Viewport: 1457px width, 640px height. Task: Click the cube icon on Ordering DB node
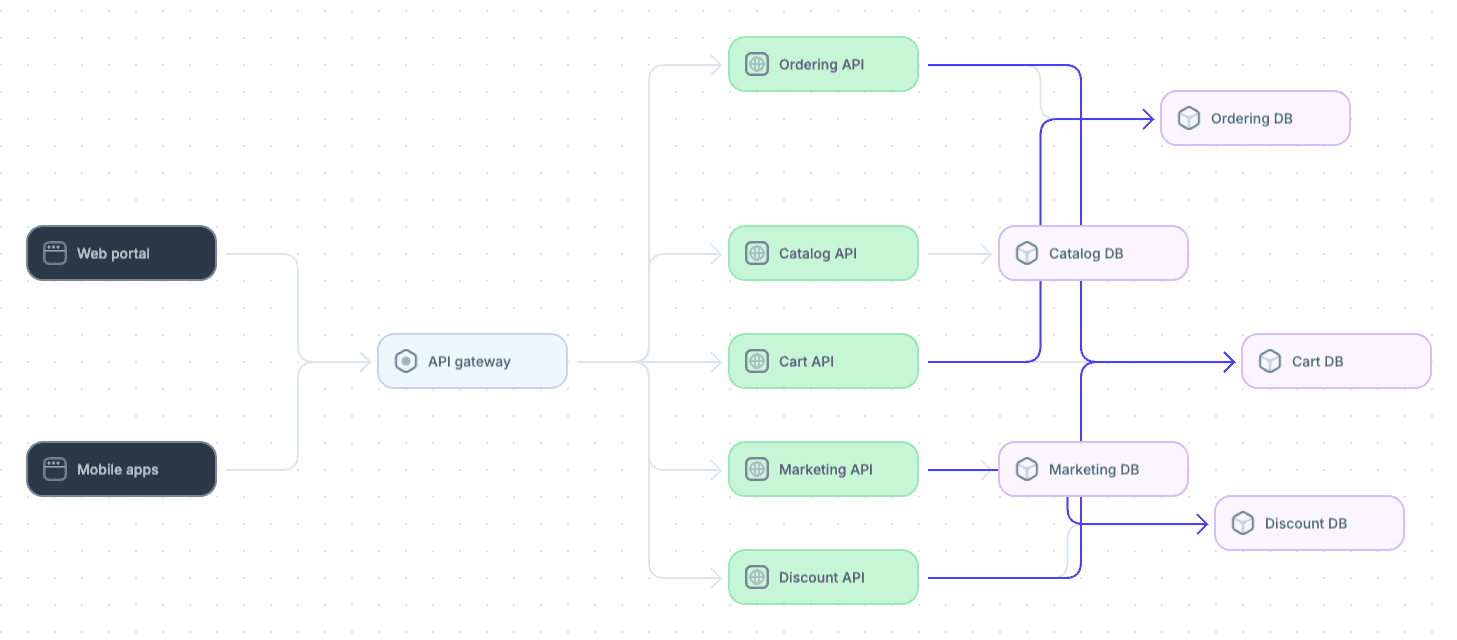coord(1189,119)
